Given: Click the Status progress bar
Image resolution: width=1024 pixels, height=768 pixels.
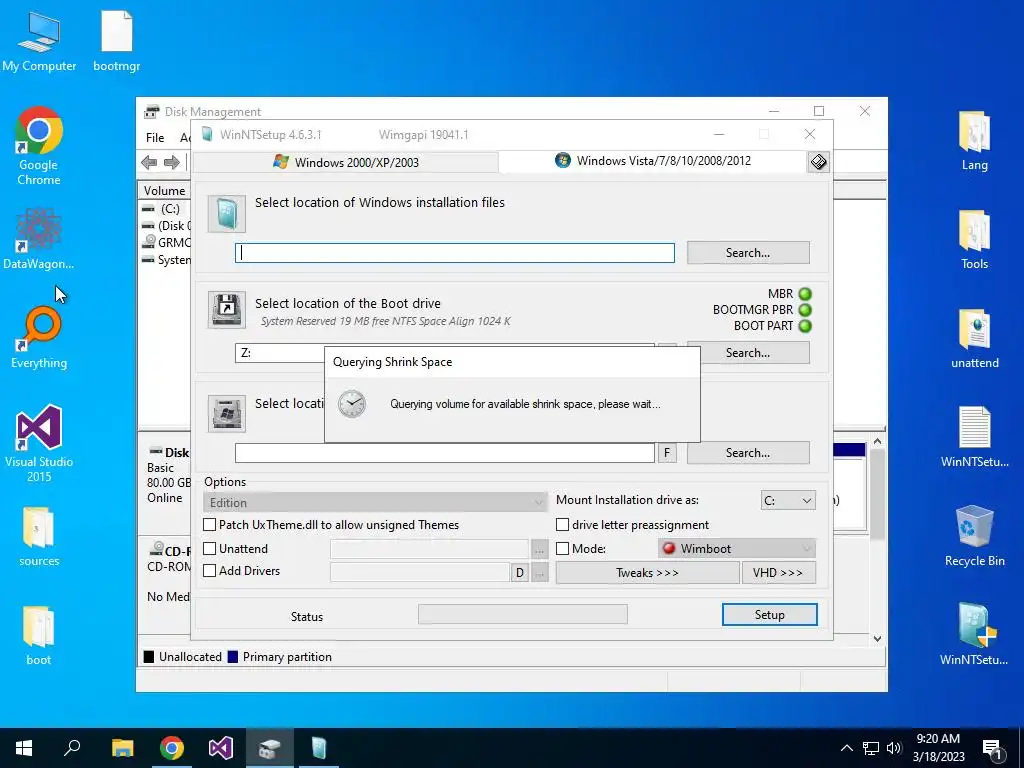Looking at the screenshot, I should pyautogui.click(x=522, y=614).
